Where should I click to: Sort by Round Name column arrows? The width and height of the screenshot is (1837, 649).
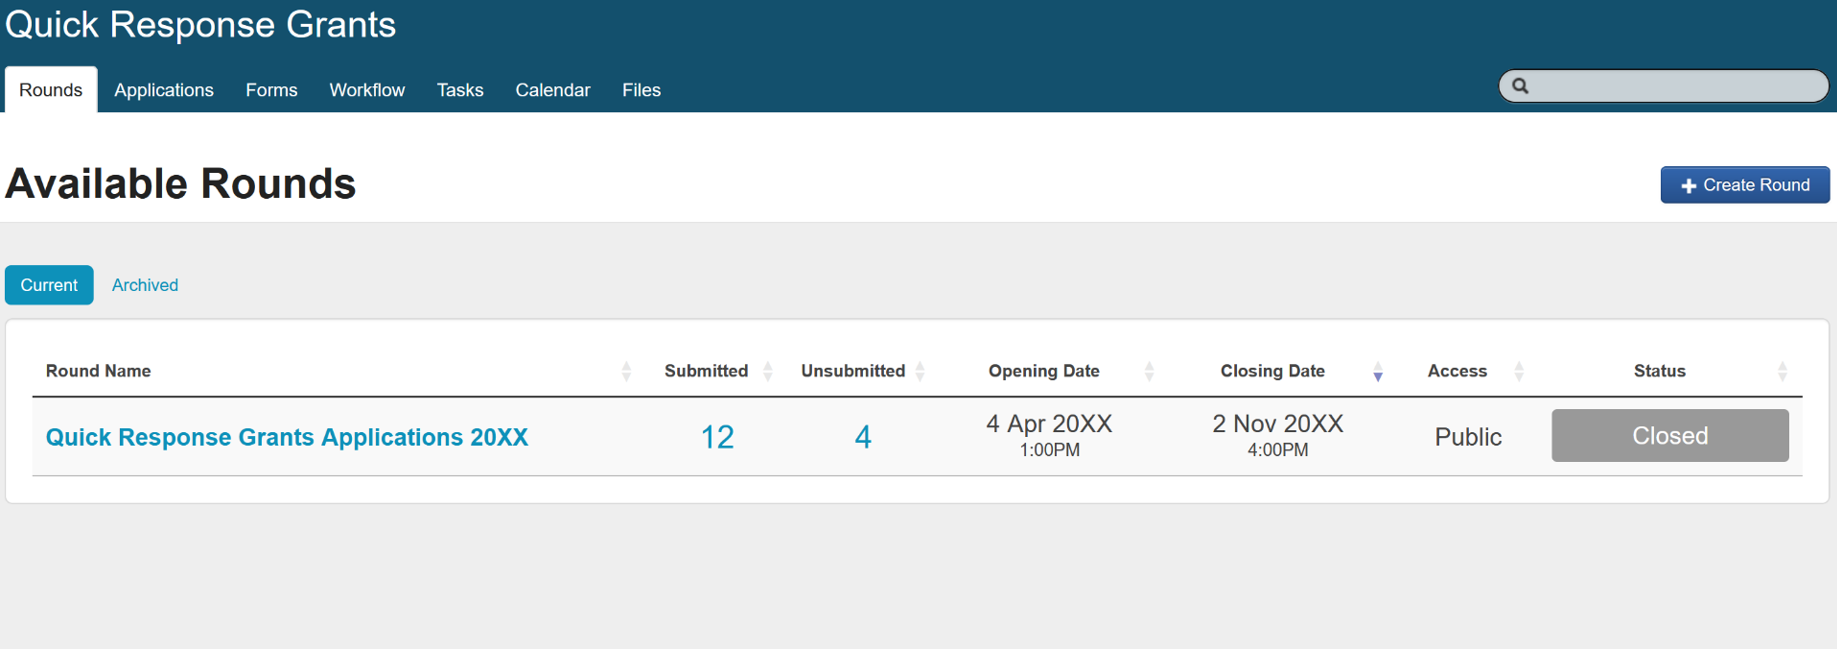[x=626, y=372]
